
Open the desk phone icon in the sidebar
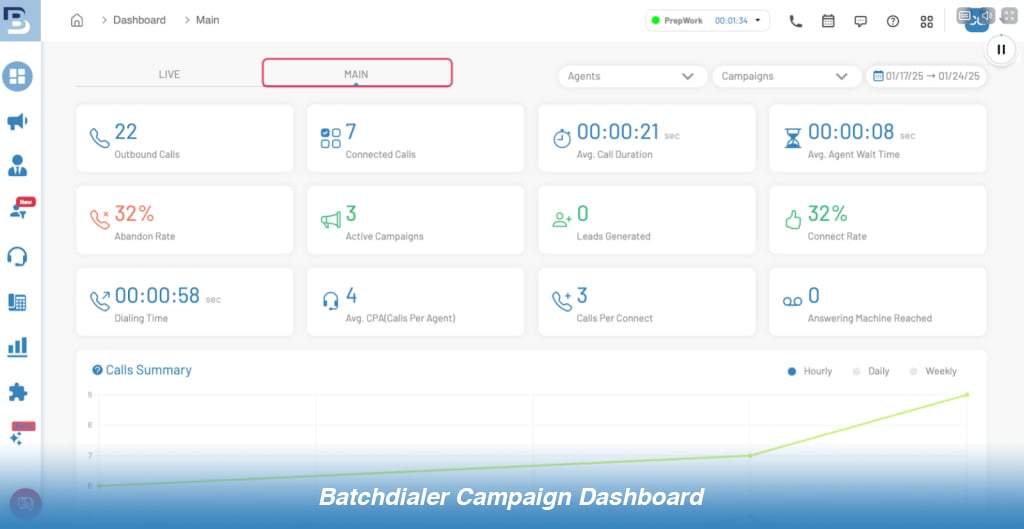coord(18,302)
